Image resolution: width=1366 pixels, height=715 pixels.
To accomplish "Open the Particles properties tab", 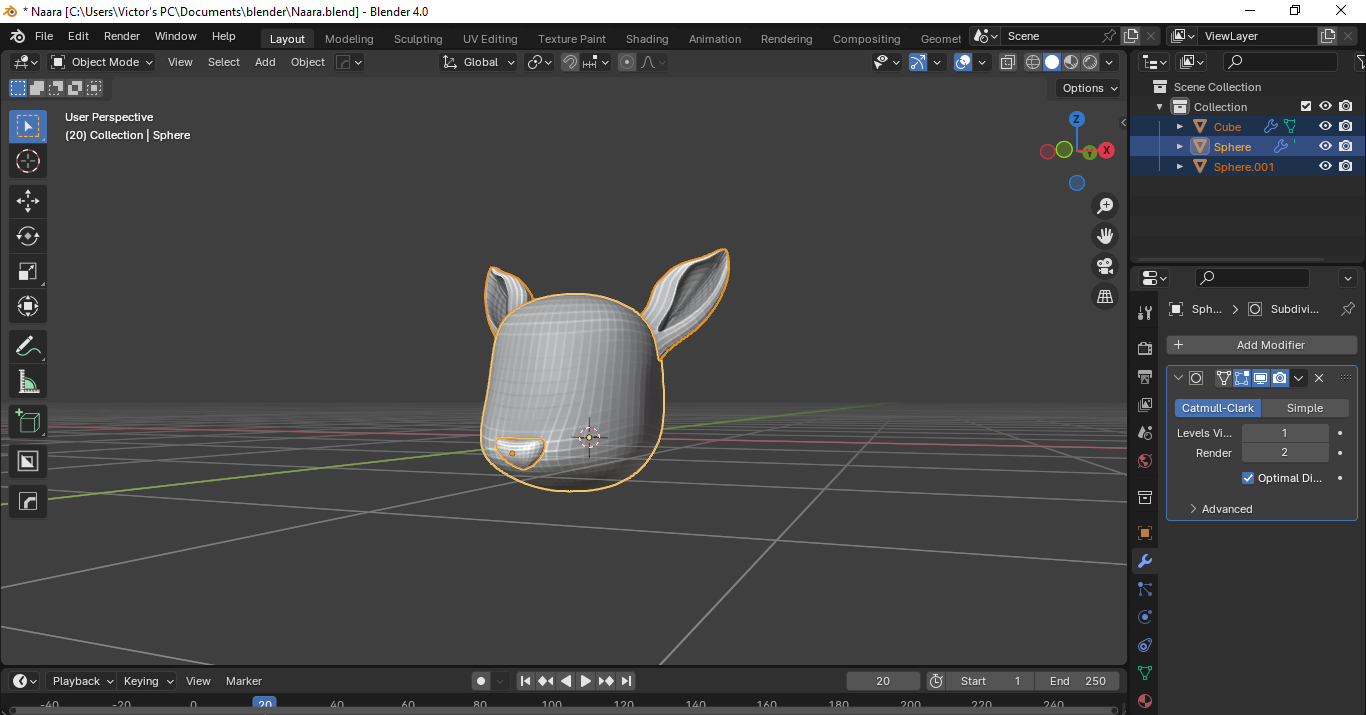I will point(1145,589).
